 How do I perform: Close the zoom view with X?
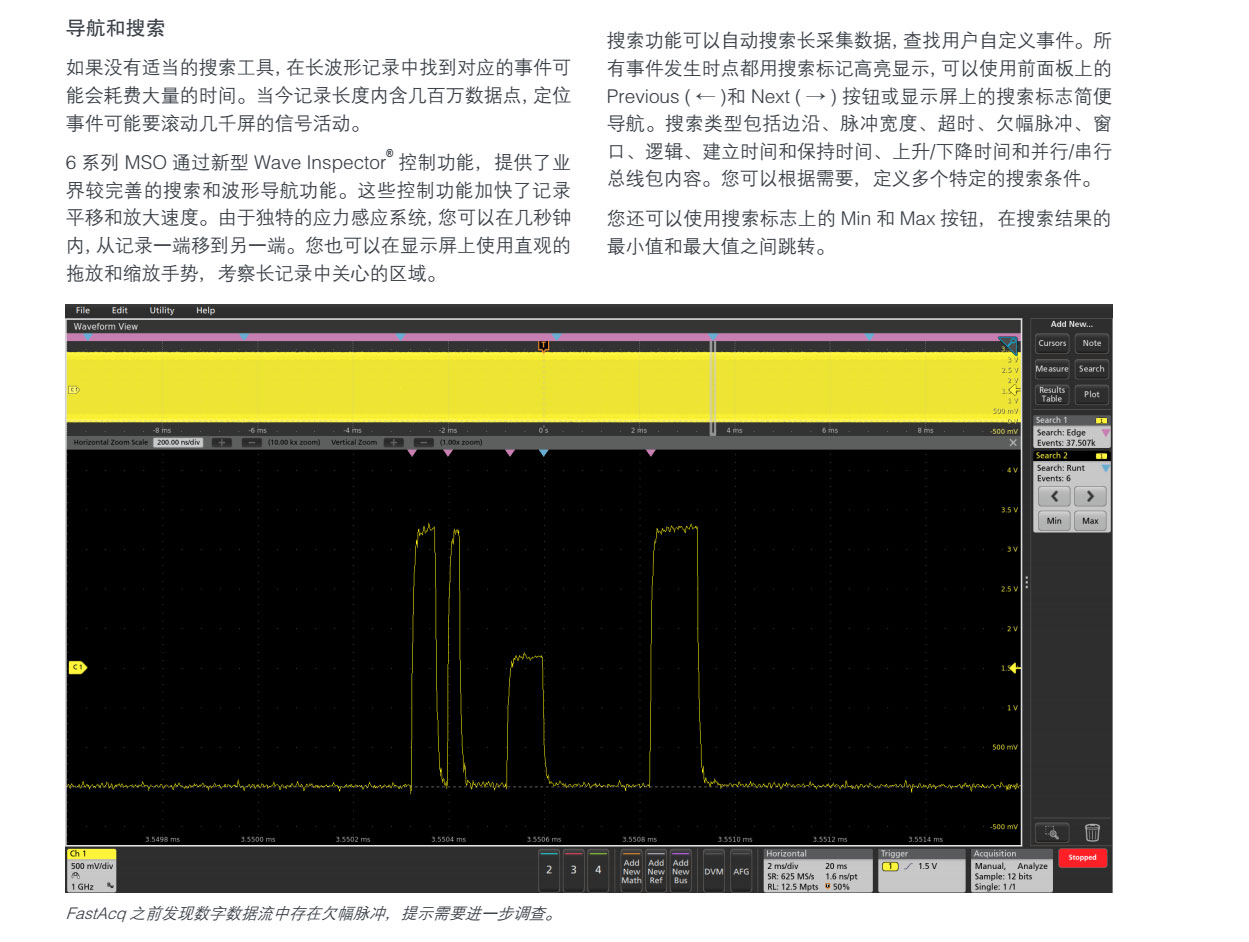pyautogui.click(x=1013, y=442)
